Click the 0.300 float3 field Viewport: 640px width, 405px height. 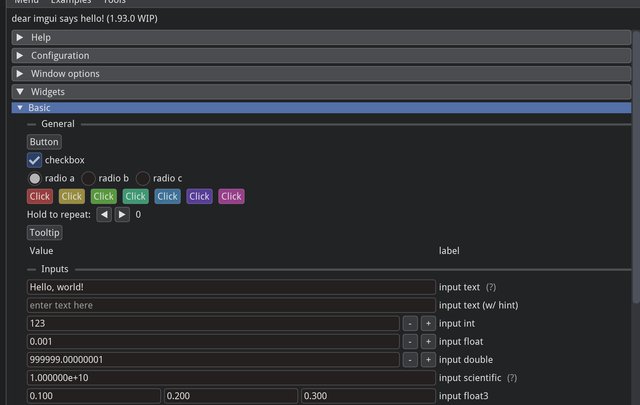(x=368, y=396)
